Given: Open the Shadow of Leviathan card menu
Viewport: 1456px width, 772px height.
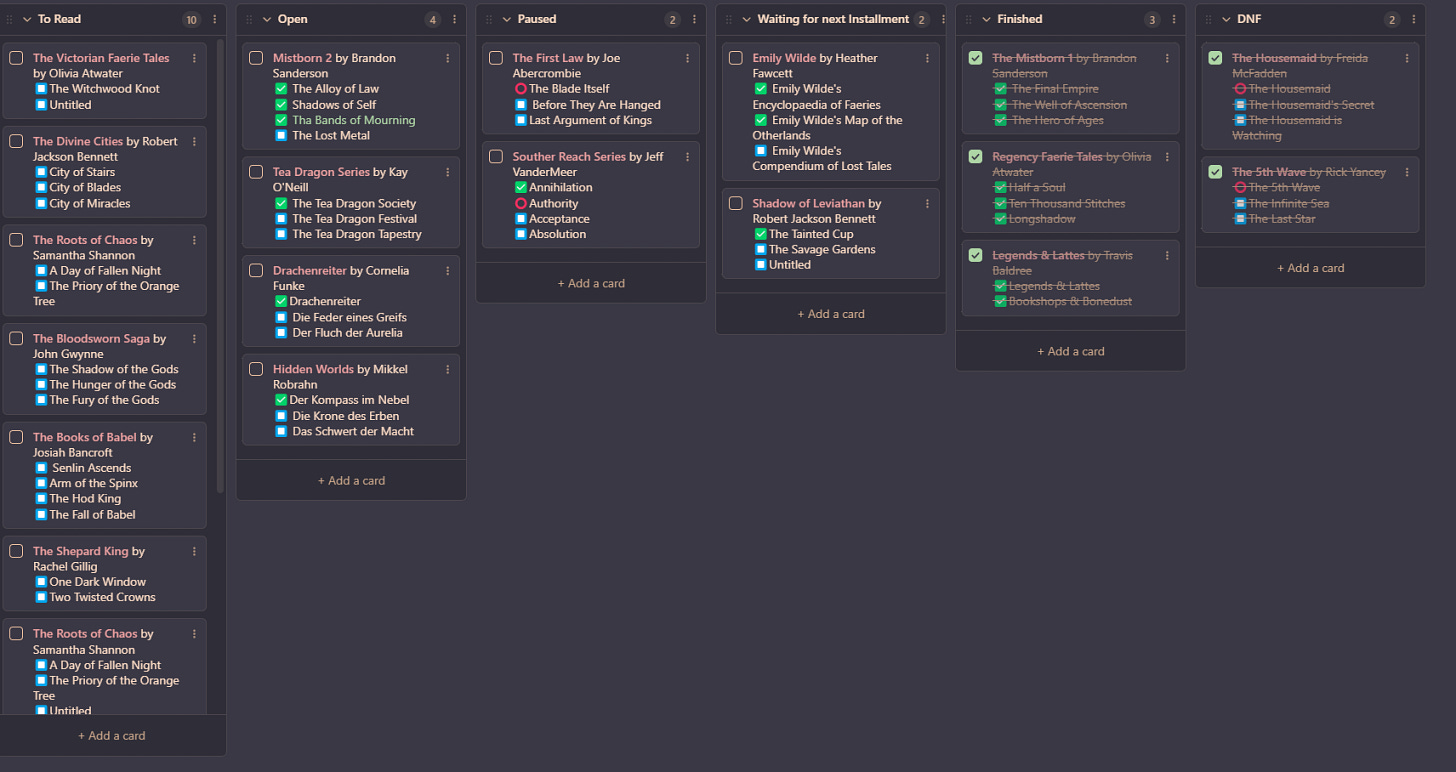Looking at the screenshot, I should pos(928,204).
